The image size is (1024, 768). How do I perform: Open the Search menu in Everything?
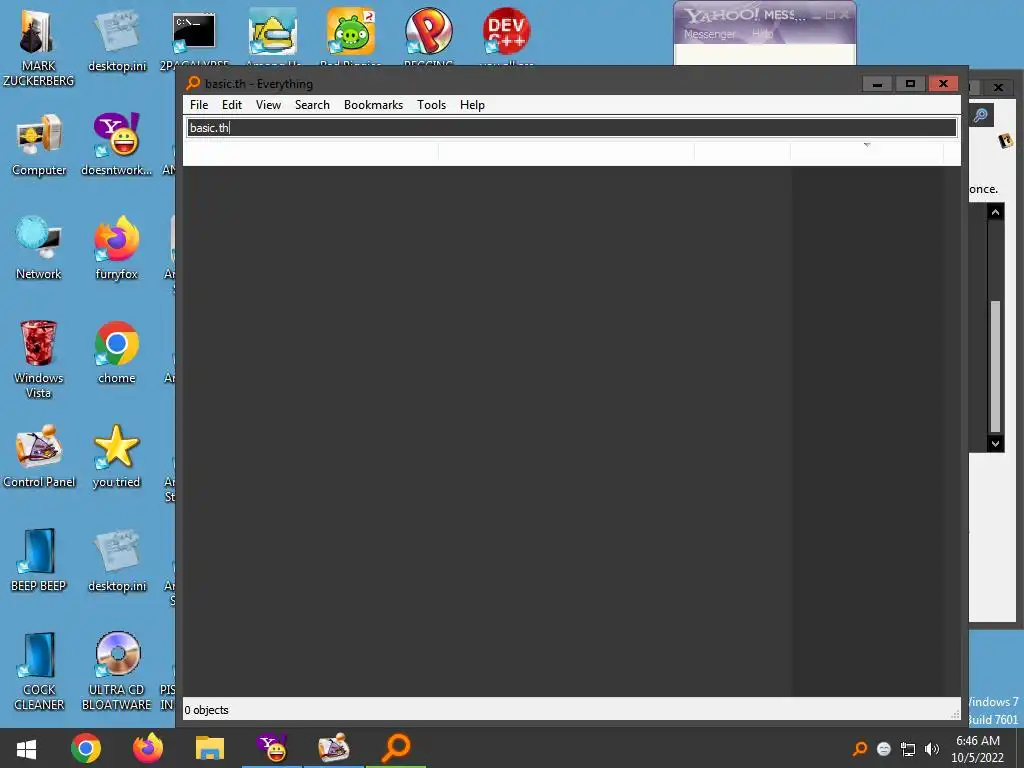(x=312, y=105)
